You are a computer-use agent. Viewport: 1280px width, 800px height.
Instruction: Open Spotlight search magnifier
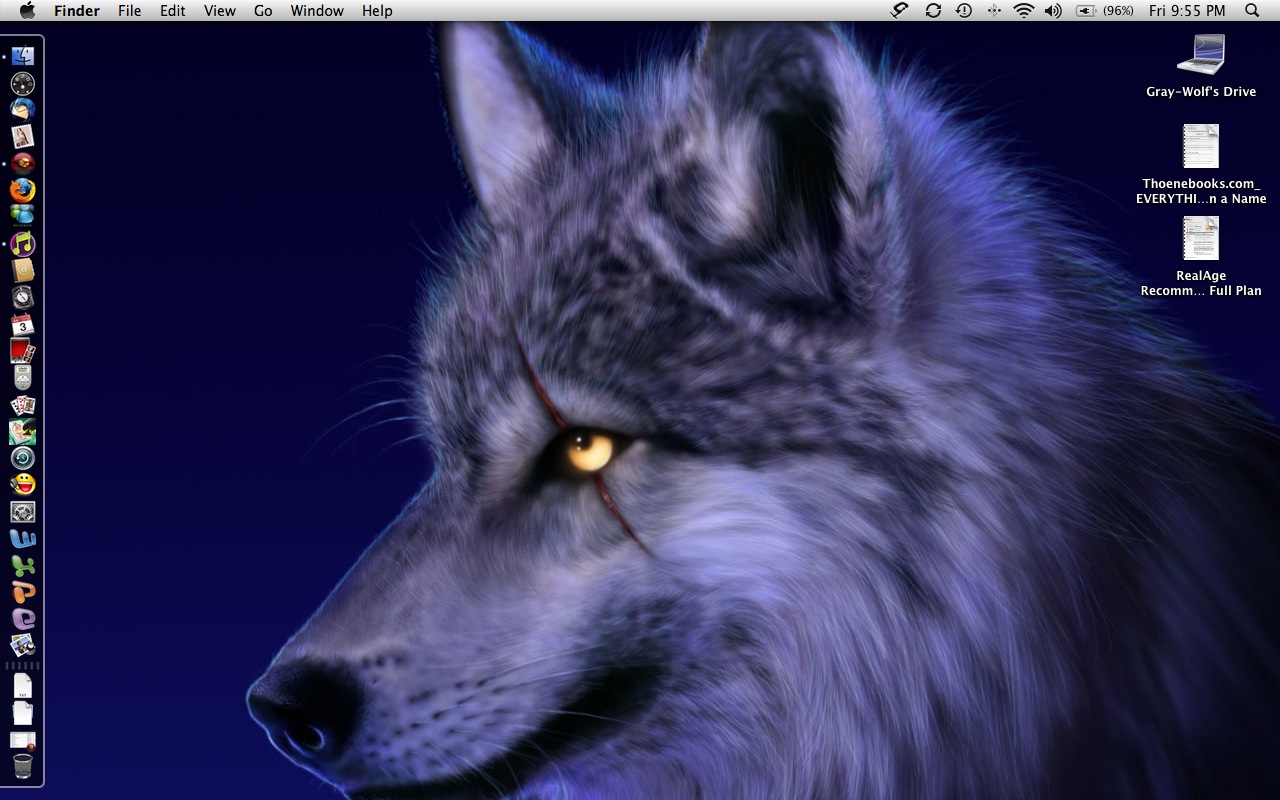(x=1252, y=10)
